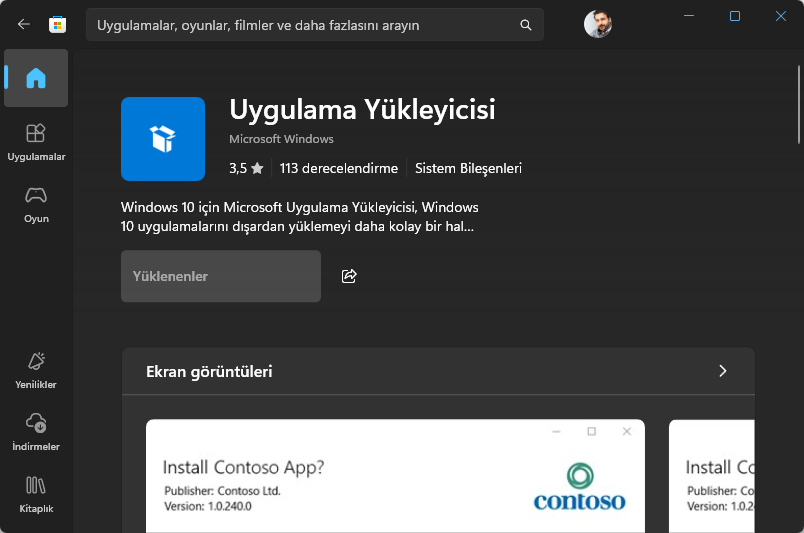The image size is (804, 533).
Task: Open the Oyun section
Action: pyautogui.click(x=36, y=204)
